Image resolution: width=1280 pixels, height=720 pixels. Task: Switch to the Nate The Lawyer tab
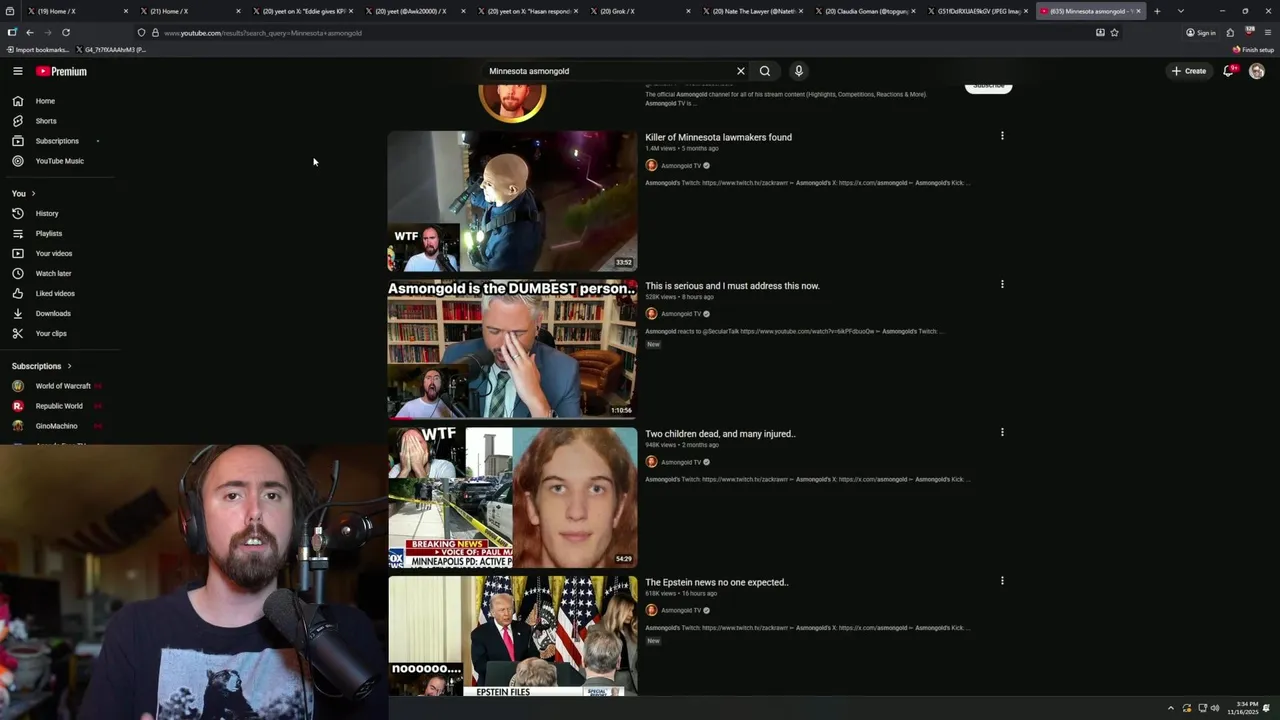[752, 11]
